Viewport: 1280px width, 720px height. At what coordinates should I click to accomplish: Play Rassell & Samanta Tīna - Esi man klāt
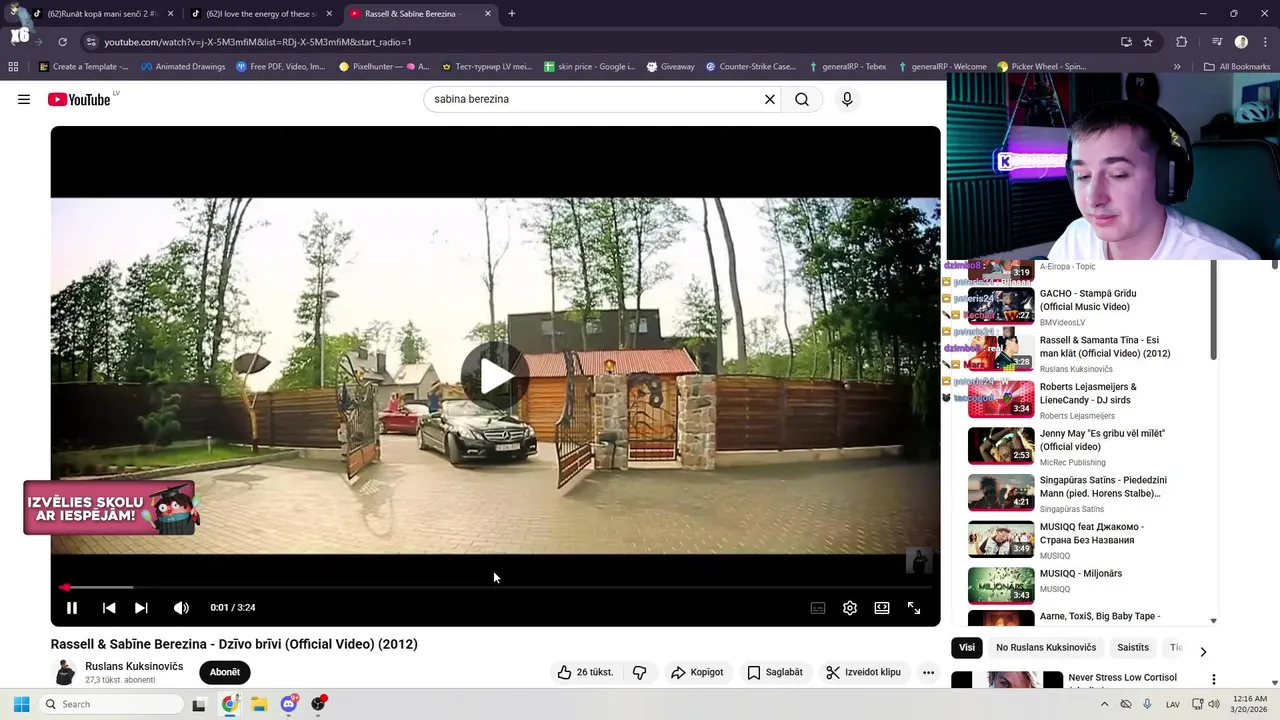pyautogui.click(x=1105, y=346)
